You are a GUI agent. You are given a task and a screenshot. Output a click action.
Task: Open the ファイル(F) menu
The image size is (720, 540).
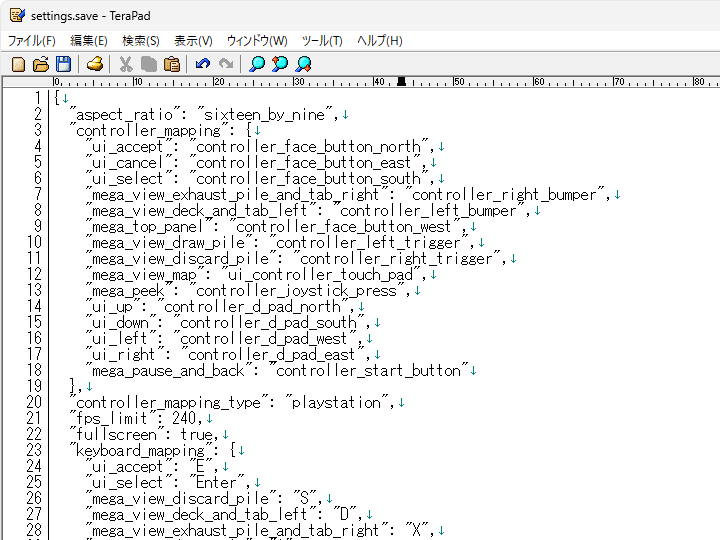point(32,41)
